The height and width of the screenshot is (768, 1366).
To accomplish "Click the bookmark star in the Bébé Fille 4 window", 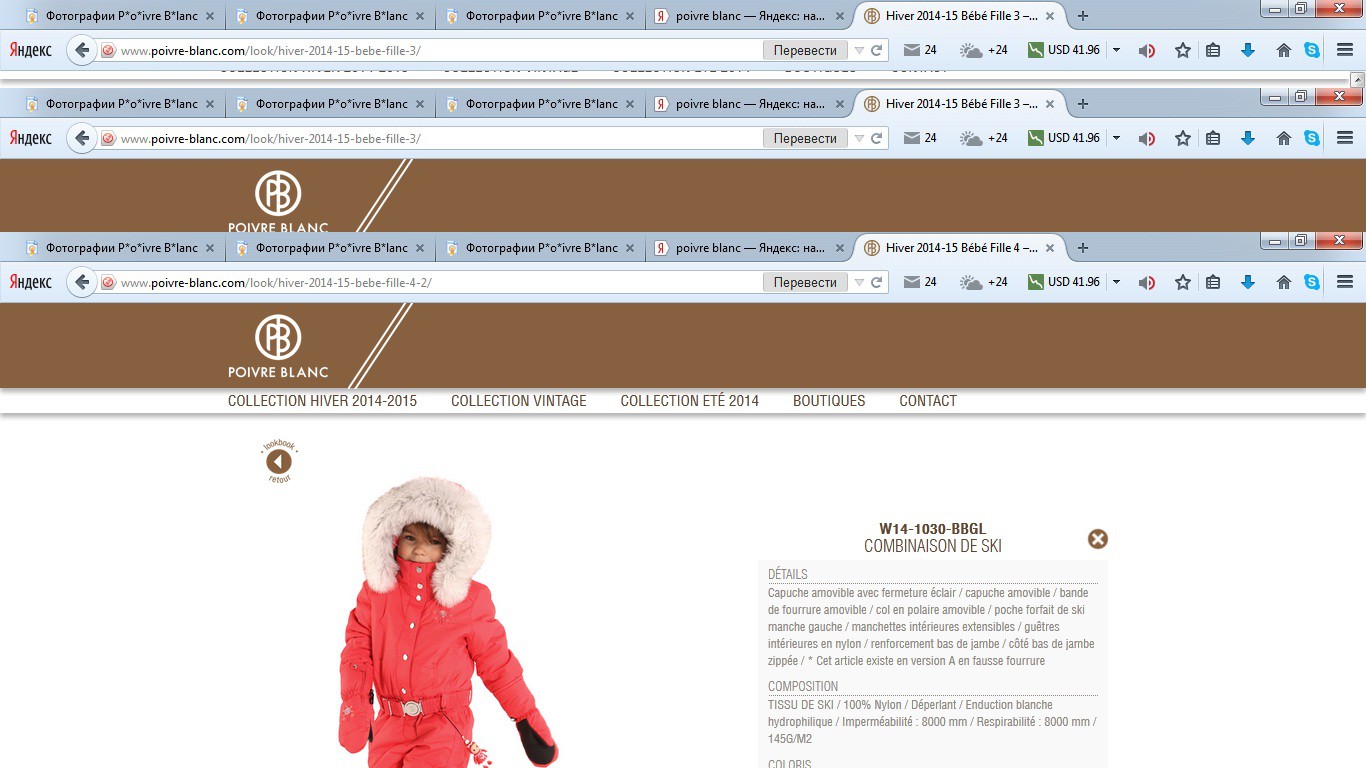I will click(x=1183, y=282).
